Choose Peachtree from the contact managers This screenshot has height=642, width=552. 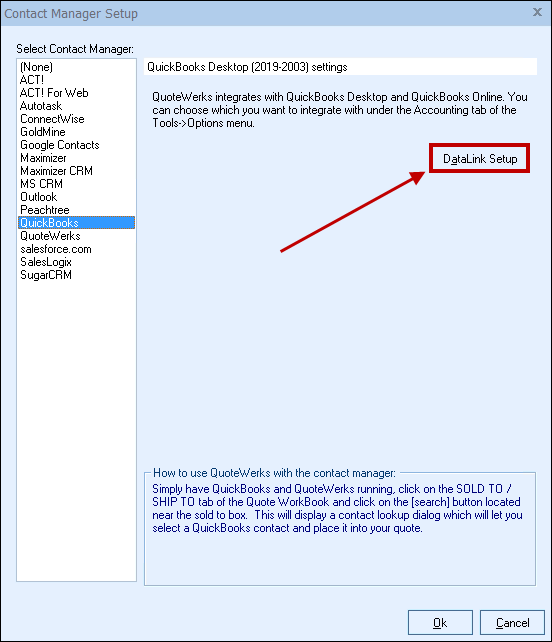point(77,210)
